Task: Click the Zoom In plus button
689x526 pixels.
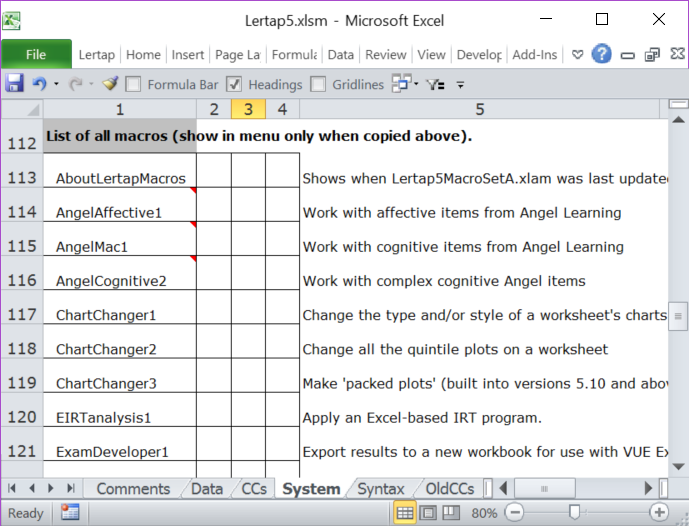Action: pyautogui.click(x=659, y=512)
